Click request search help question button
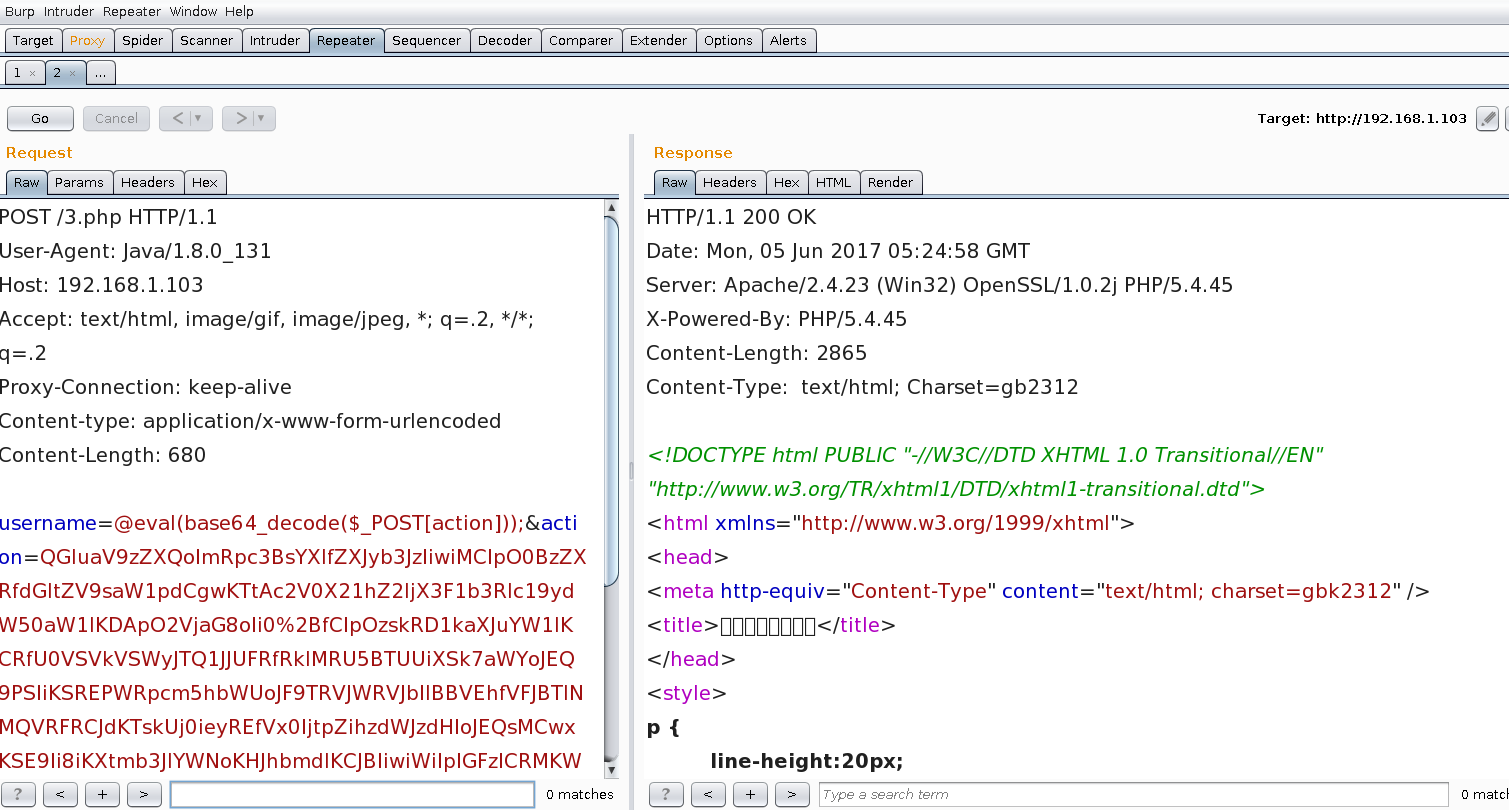 pos(18,794)
